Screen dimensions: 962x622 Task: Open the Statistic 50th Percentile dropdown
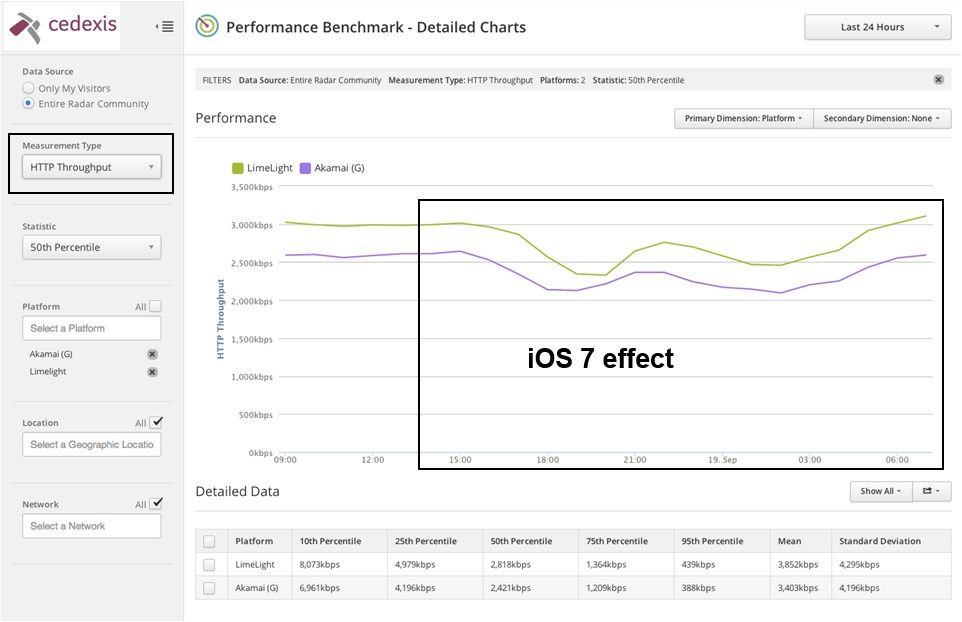point(91,247)
